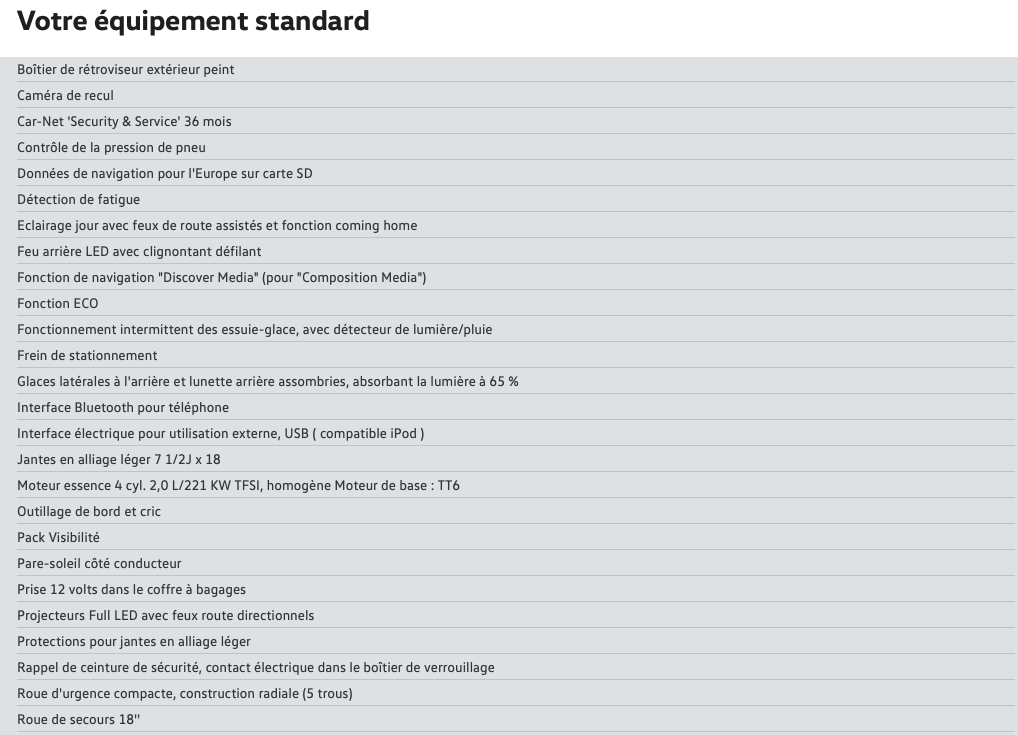The height and width of the screenshot is (735, 1018).
Task: Click 'Glaces latérales à l'arrière' row
Action: 515,381
